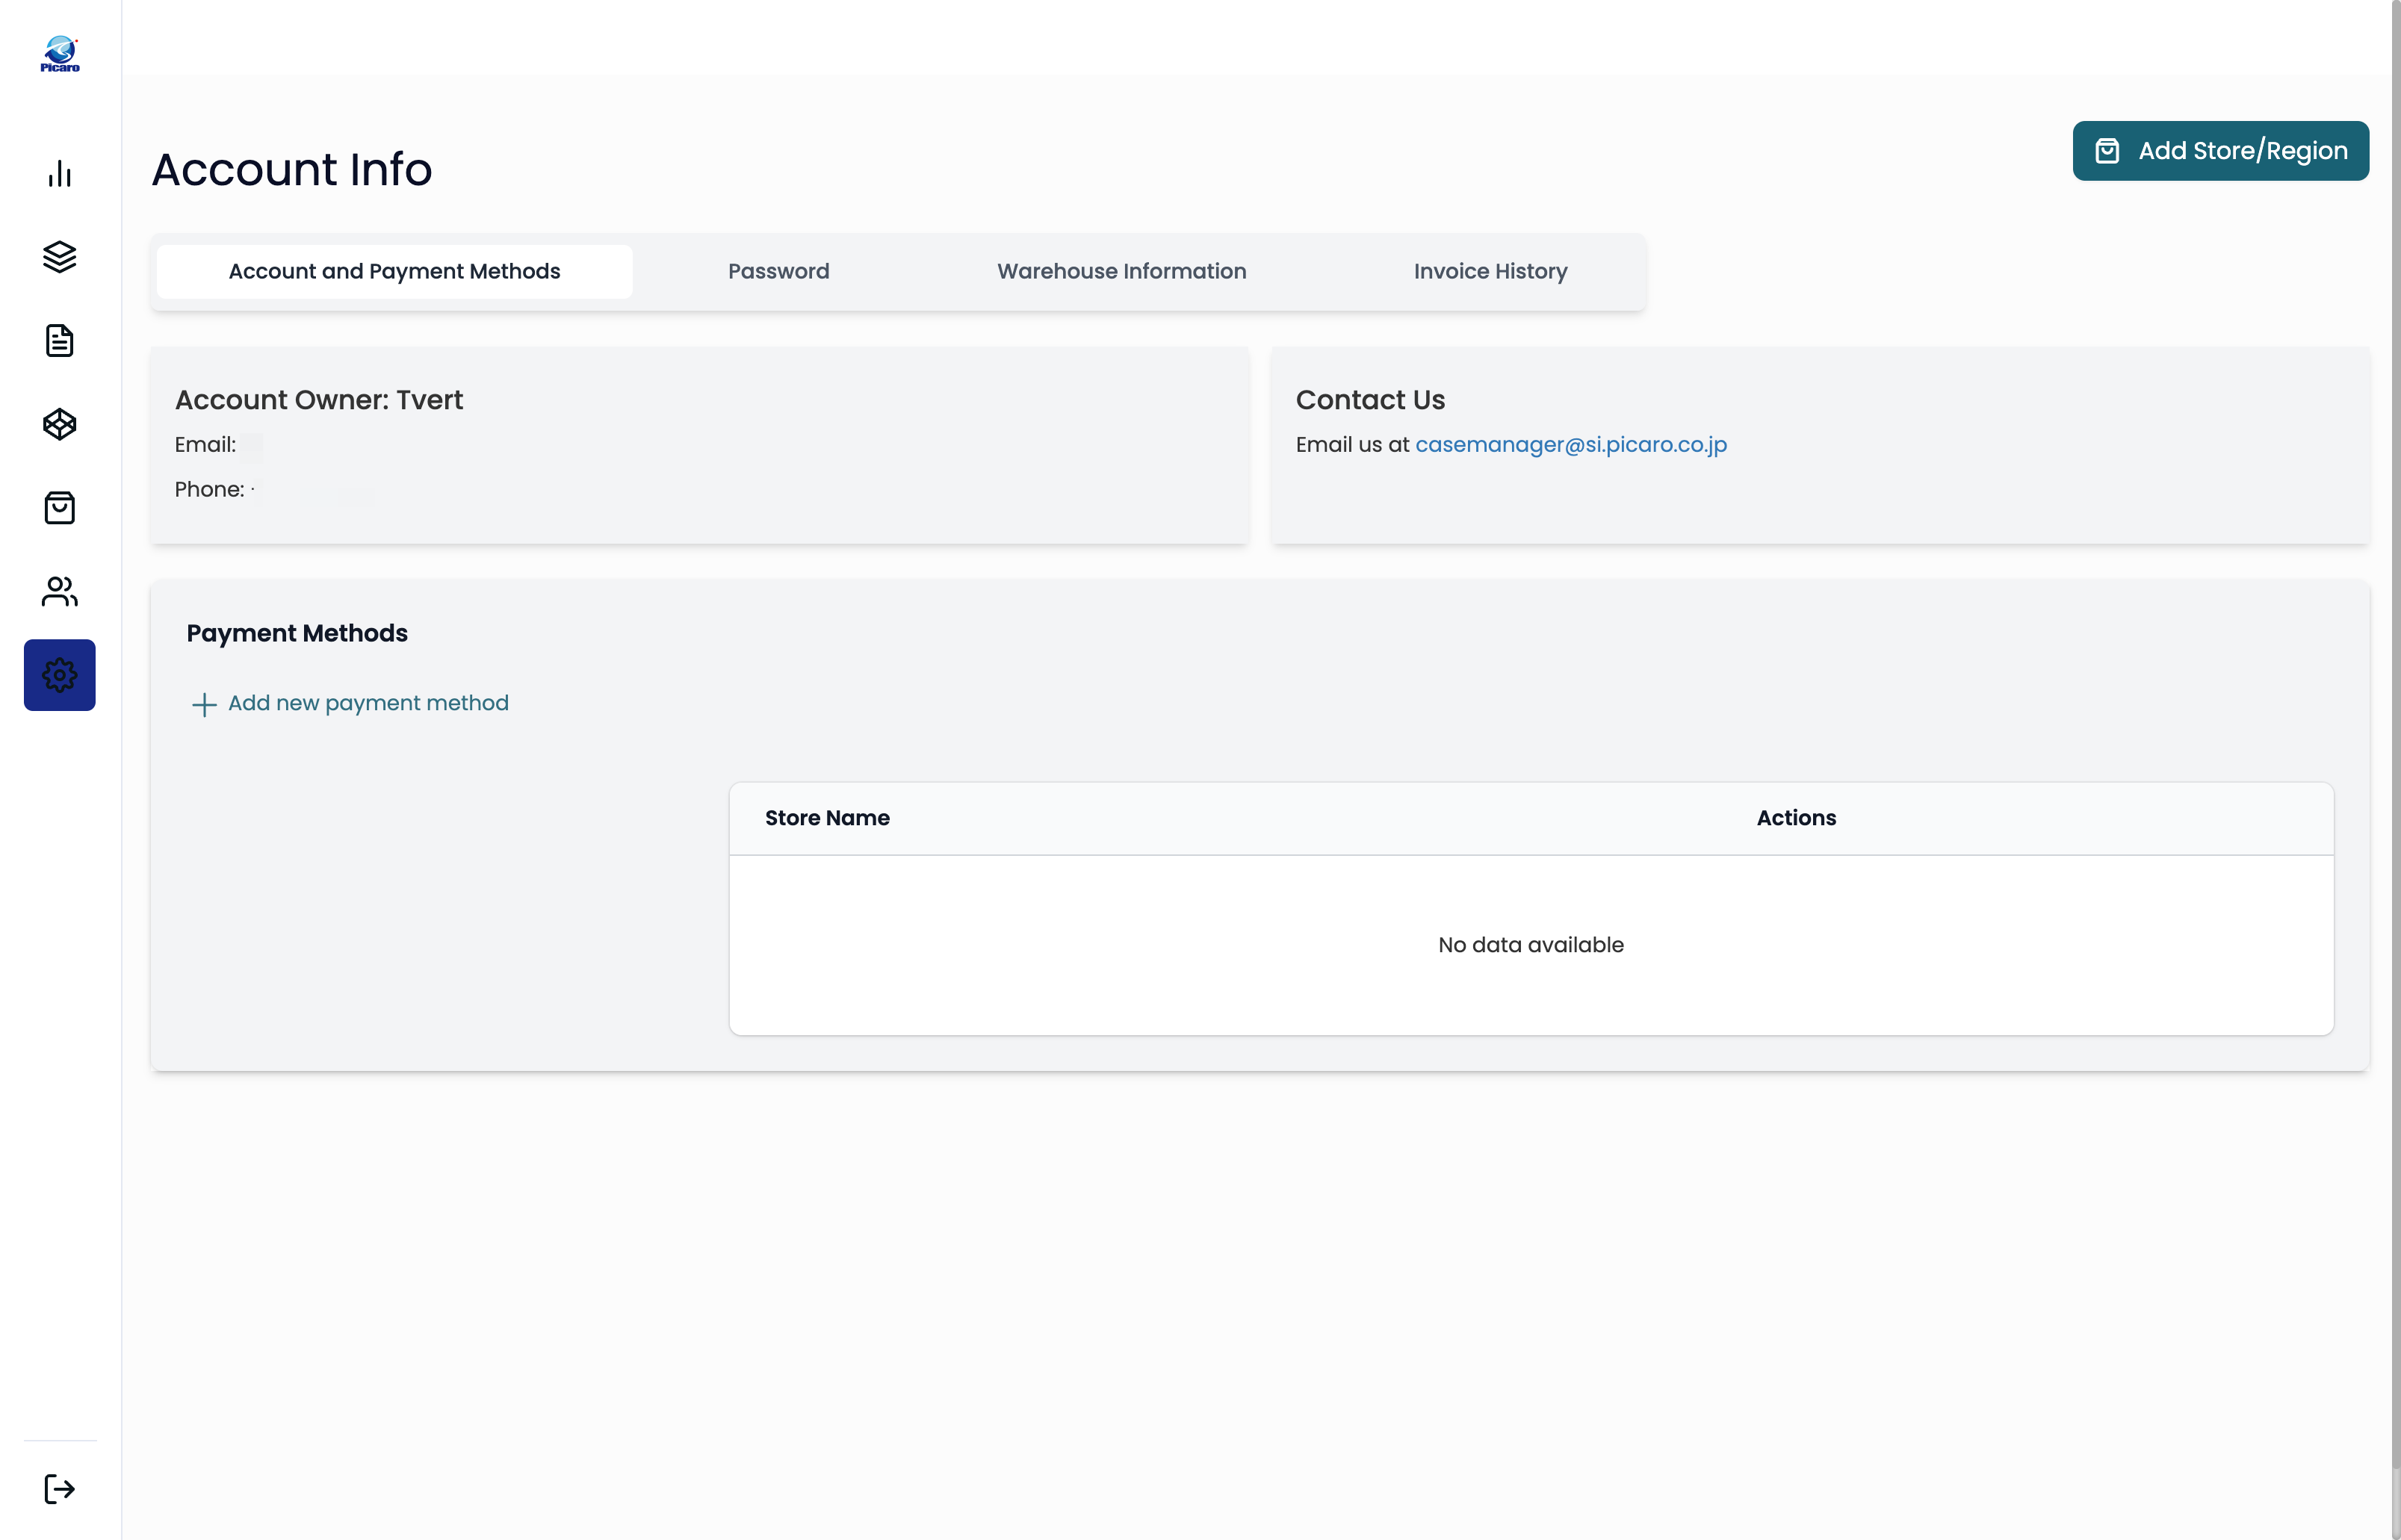2401x1540 pixels.
Task: Open the document file sidebar icon
Action: tap(60, 340)
